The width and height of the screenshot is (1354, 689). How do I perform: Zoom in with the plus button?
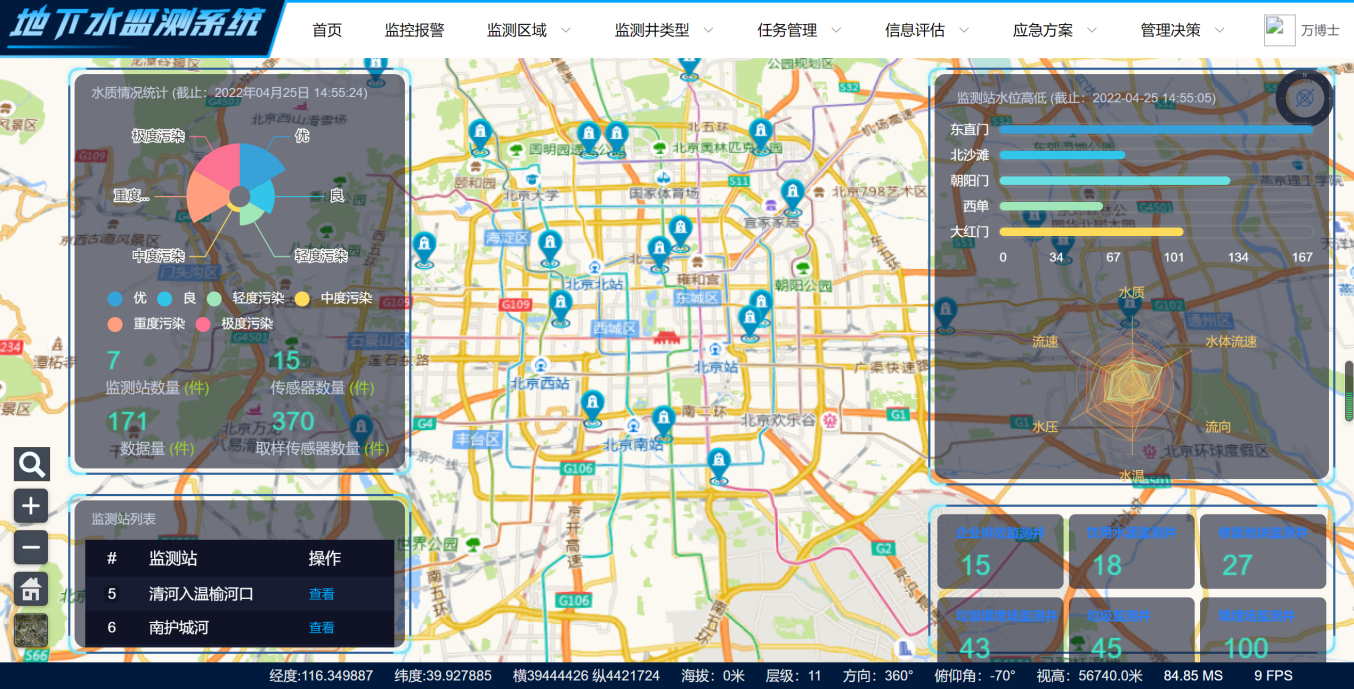[32, 506]
